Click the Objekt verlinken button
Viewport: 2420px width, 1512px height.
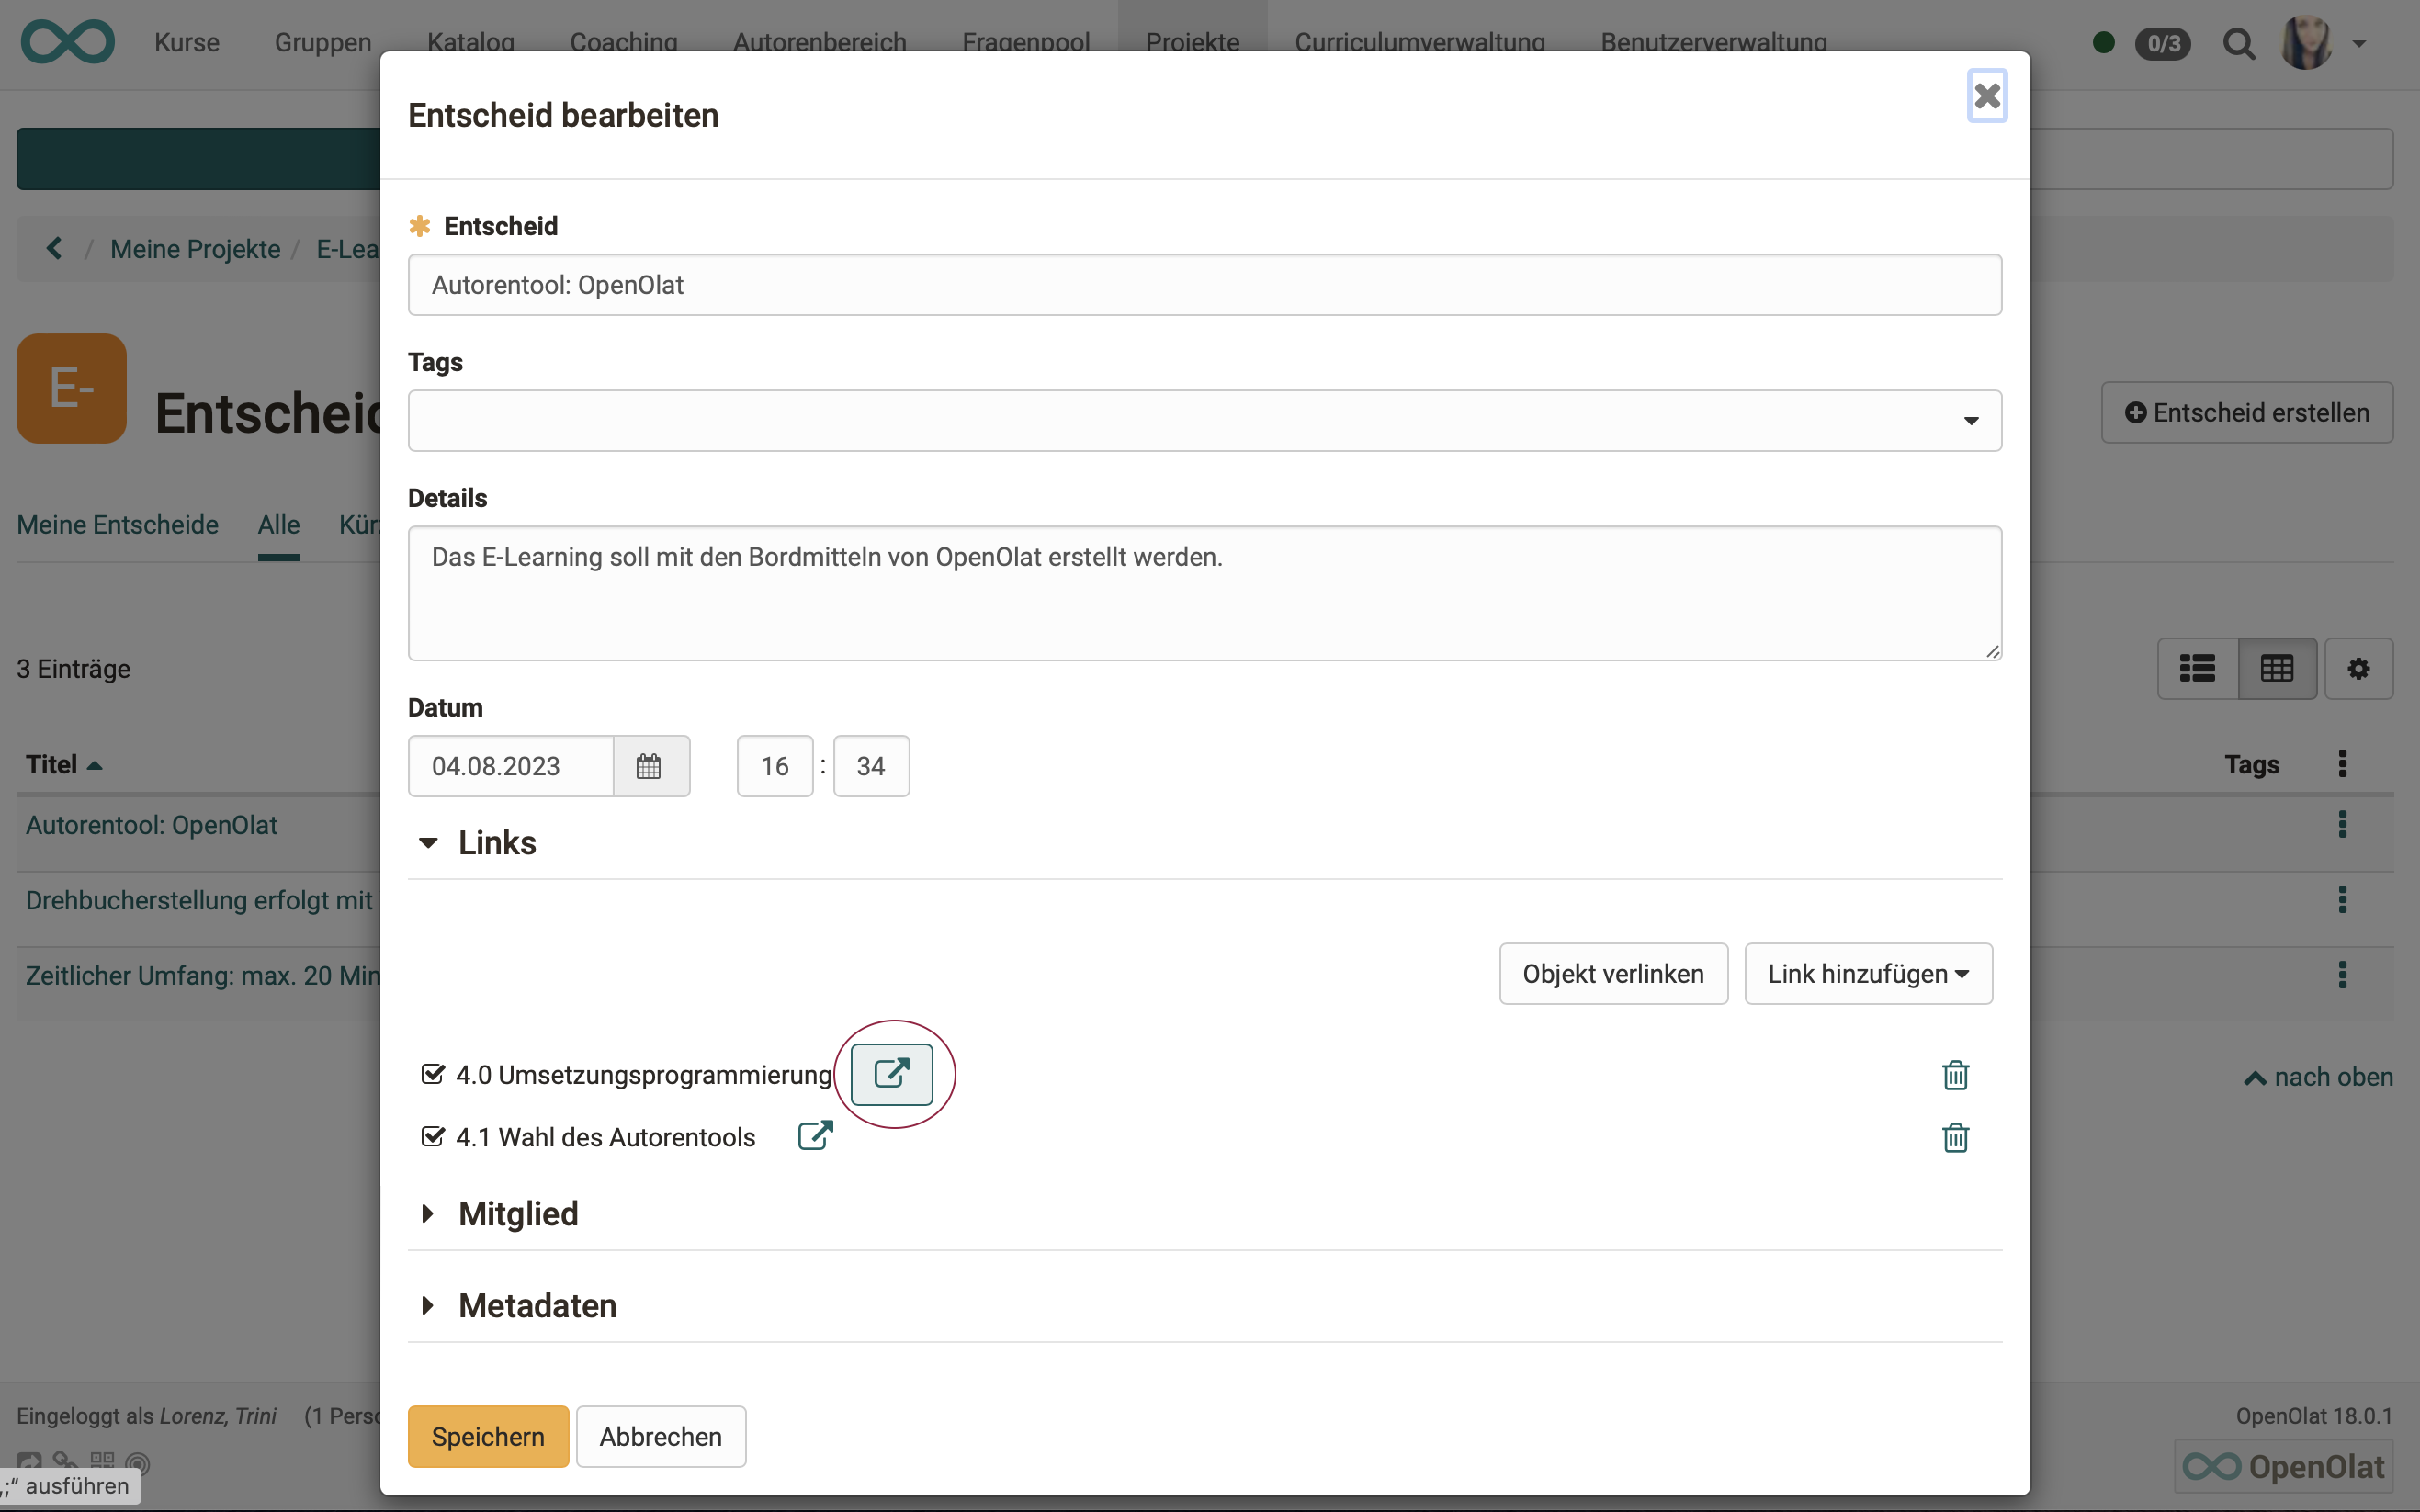click(x=1612, y=973)
